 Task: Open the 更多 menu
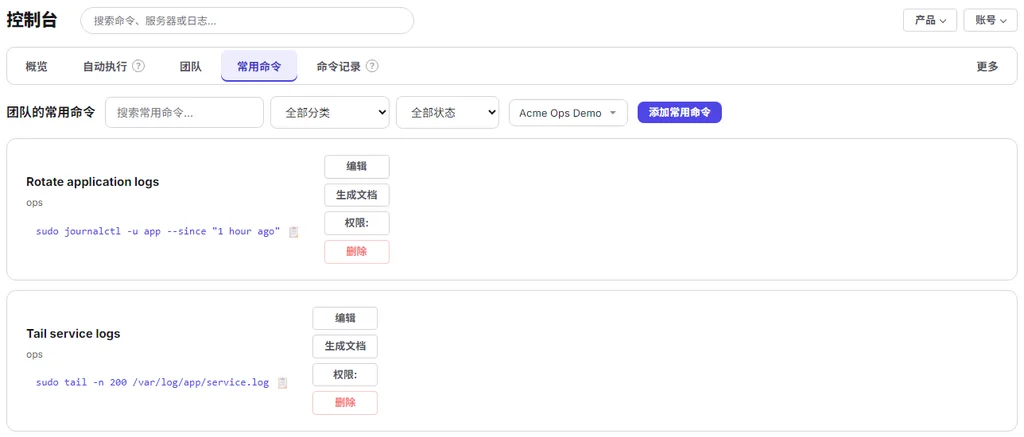coord(987,66)
